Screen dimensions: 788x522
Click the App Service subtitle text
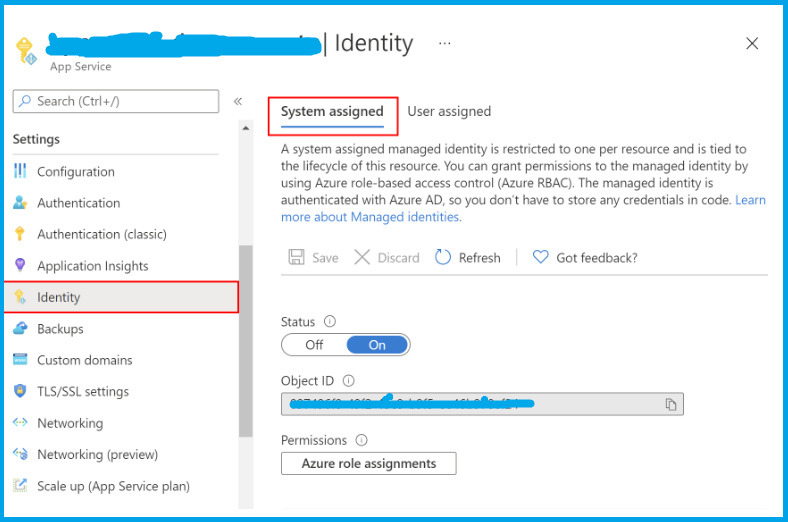80,66
